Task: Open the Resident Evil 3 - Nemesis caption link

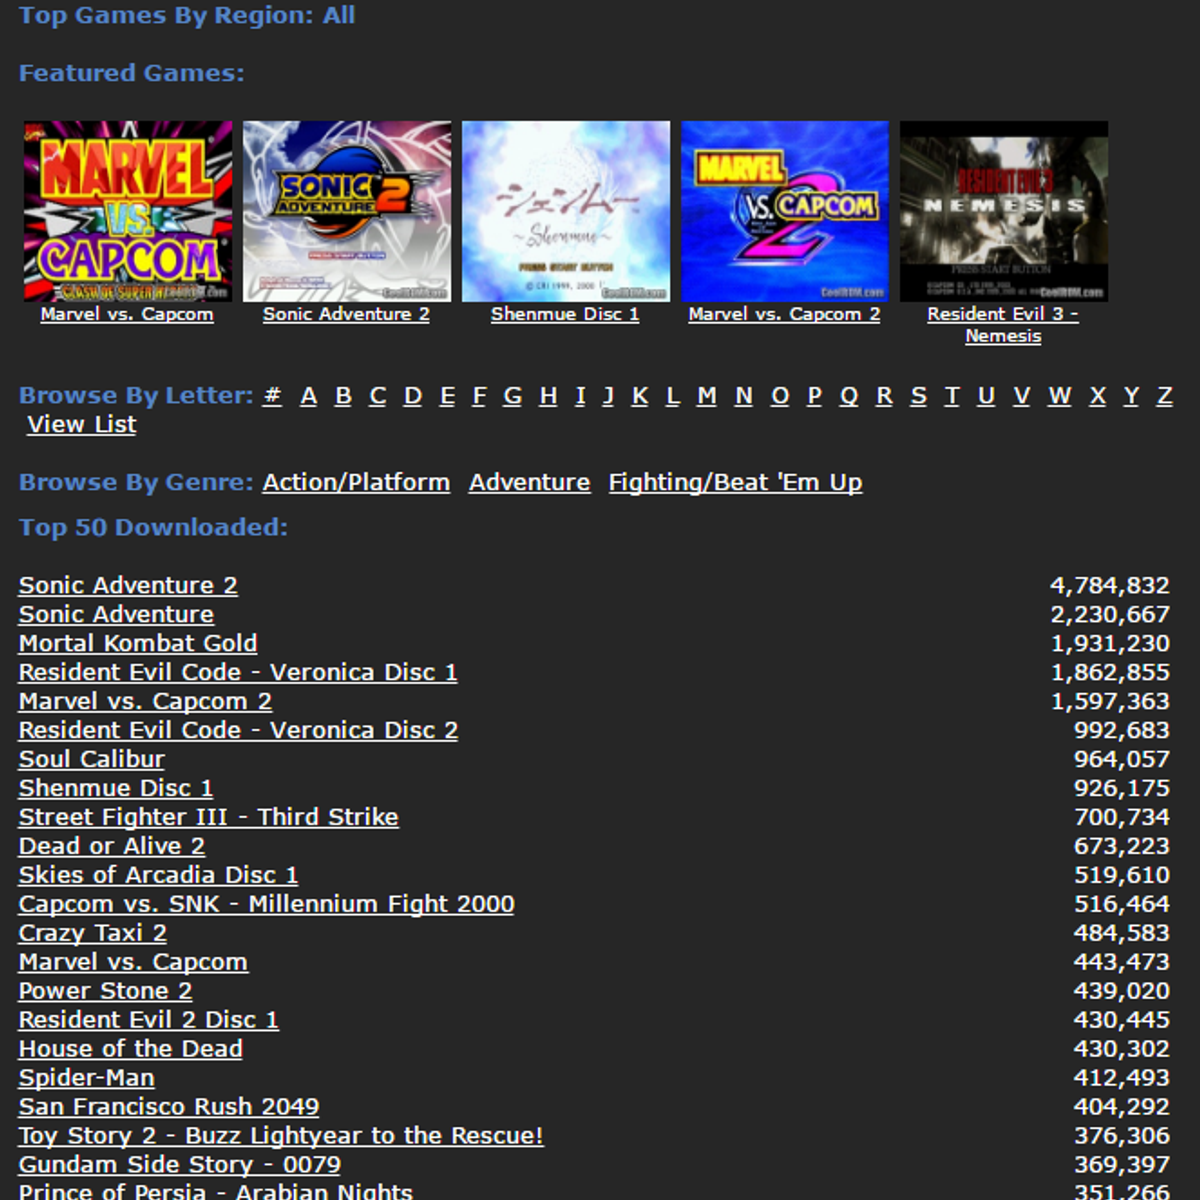Action: coord(1003,325)
